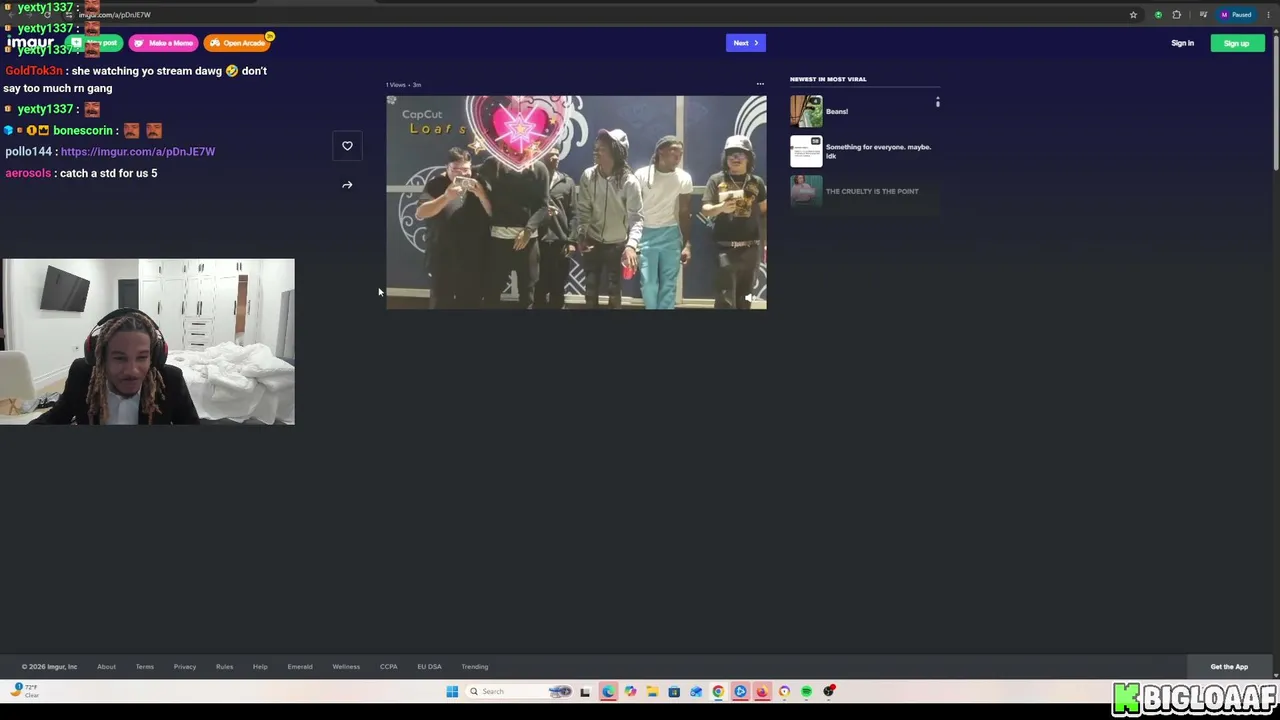Click the browser address bar URL
The height and width of the screenshot is (720, 1280).
115,15
